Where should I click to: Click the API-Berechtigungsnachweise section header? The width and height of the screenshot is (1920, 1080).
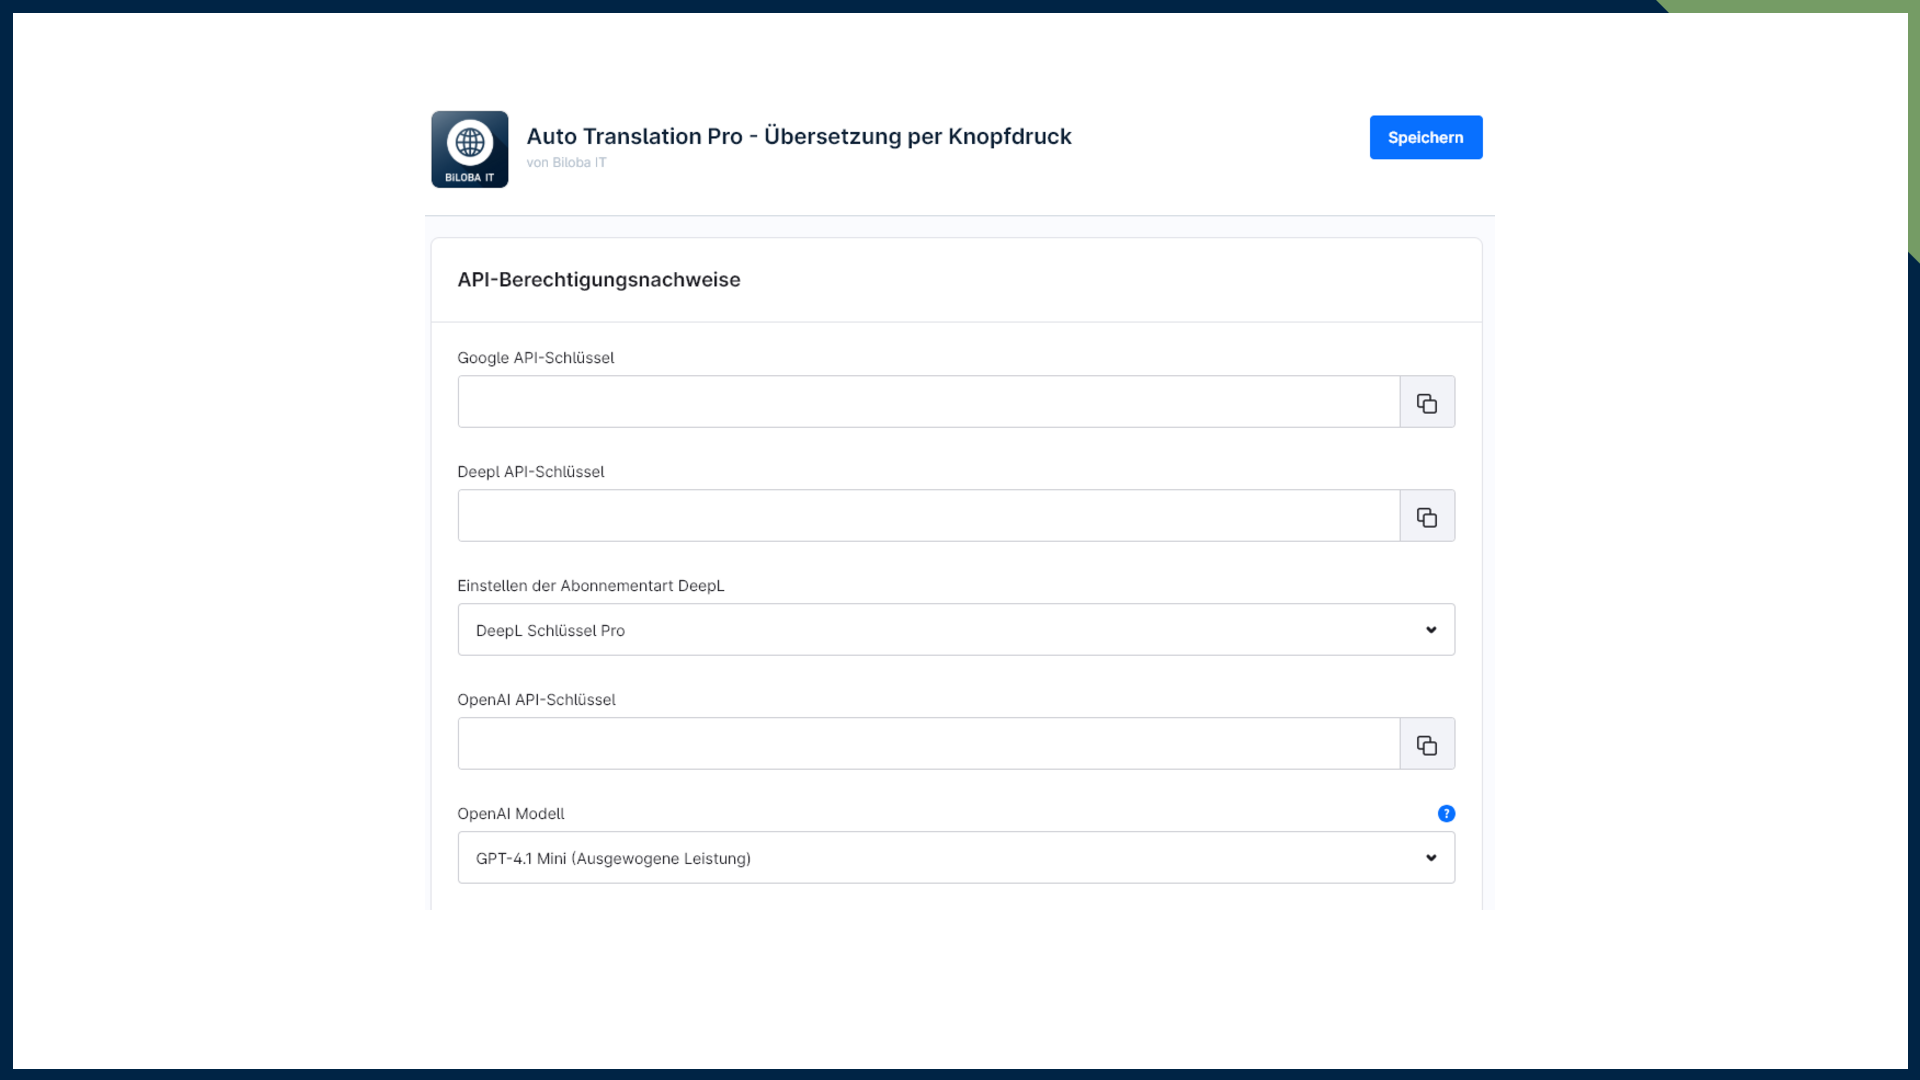coord(599,280)
